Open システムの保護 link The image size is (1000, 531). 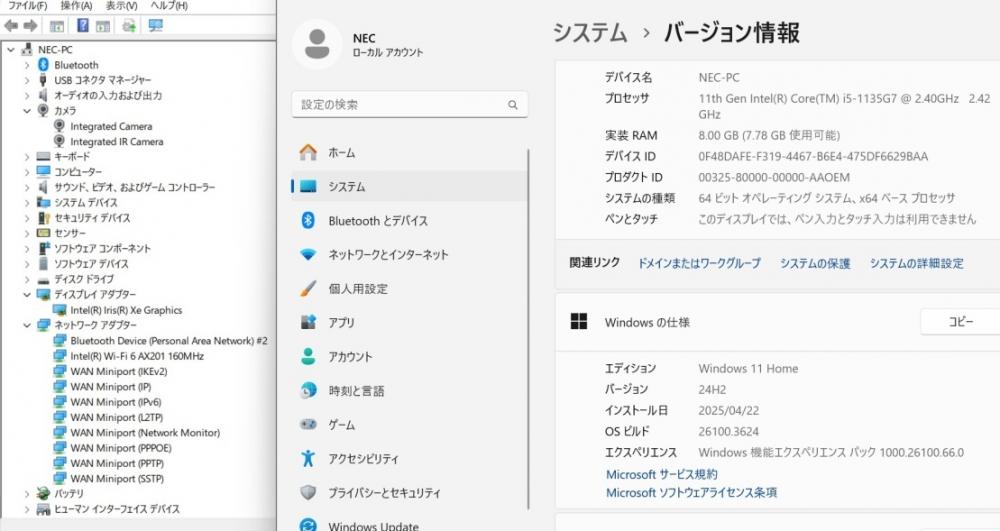pos(815,263)
